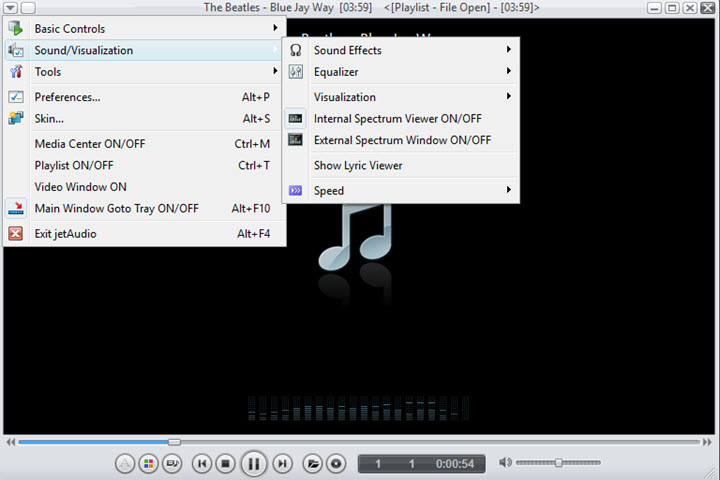Click the Preferences checkmark icon
The height and width of the screenshot is (480, 720).
(x=16, y=97)
